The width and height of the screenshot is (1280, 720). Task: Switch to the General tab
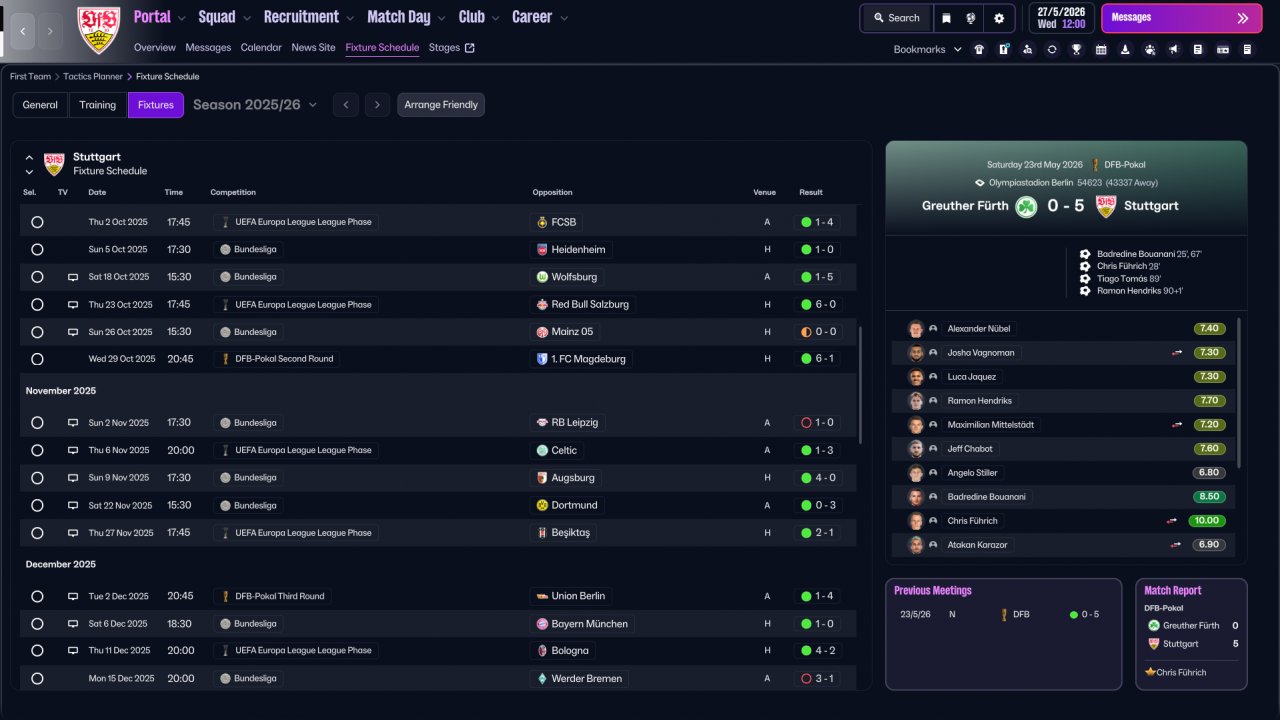[40, 105]
